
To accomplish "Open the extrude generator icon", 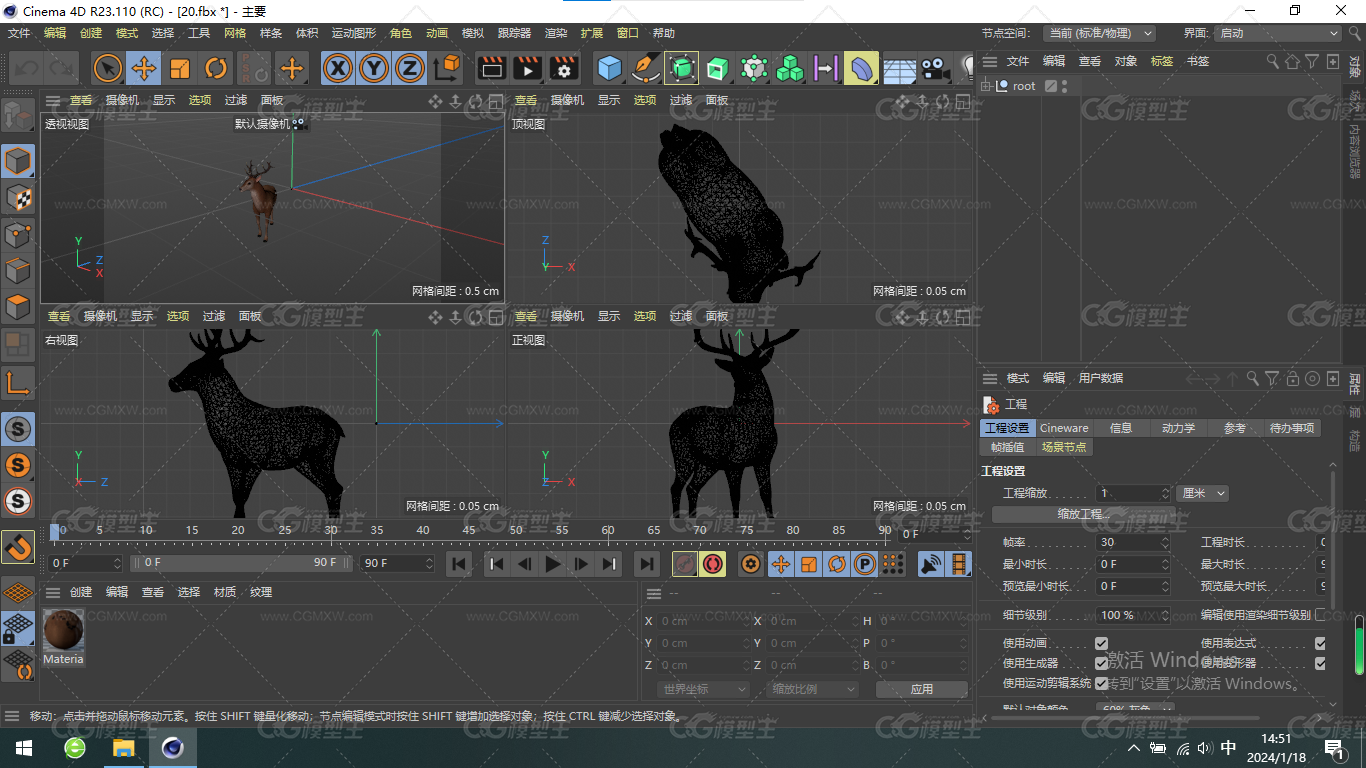I will coord(717,68).
